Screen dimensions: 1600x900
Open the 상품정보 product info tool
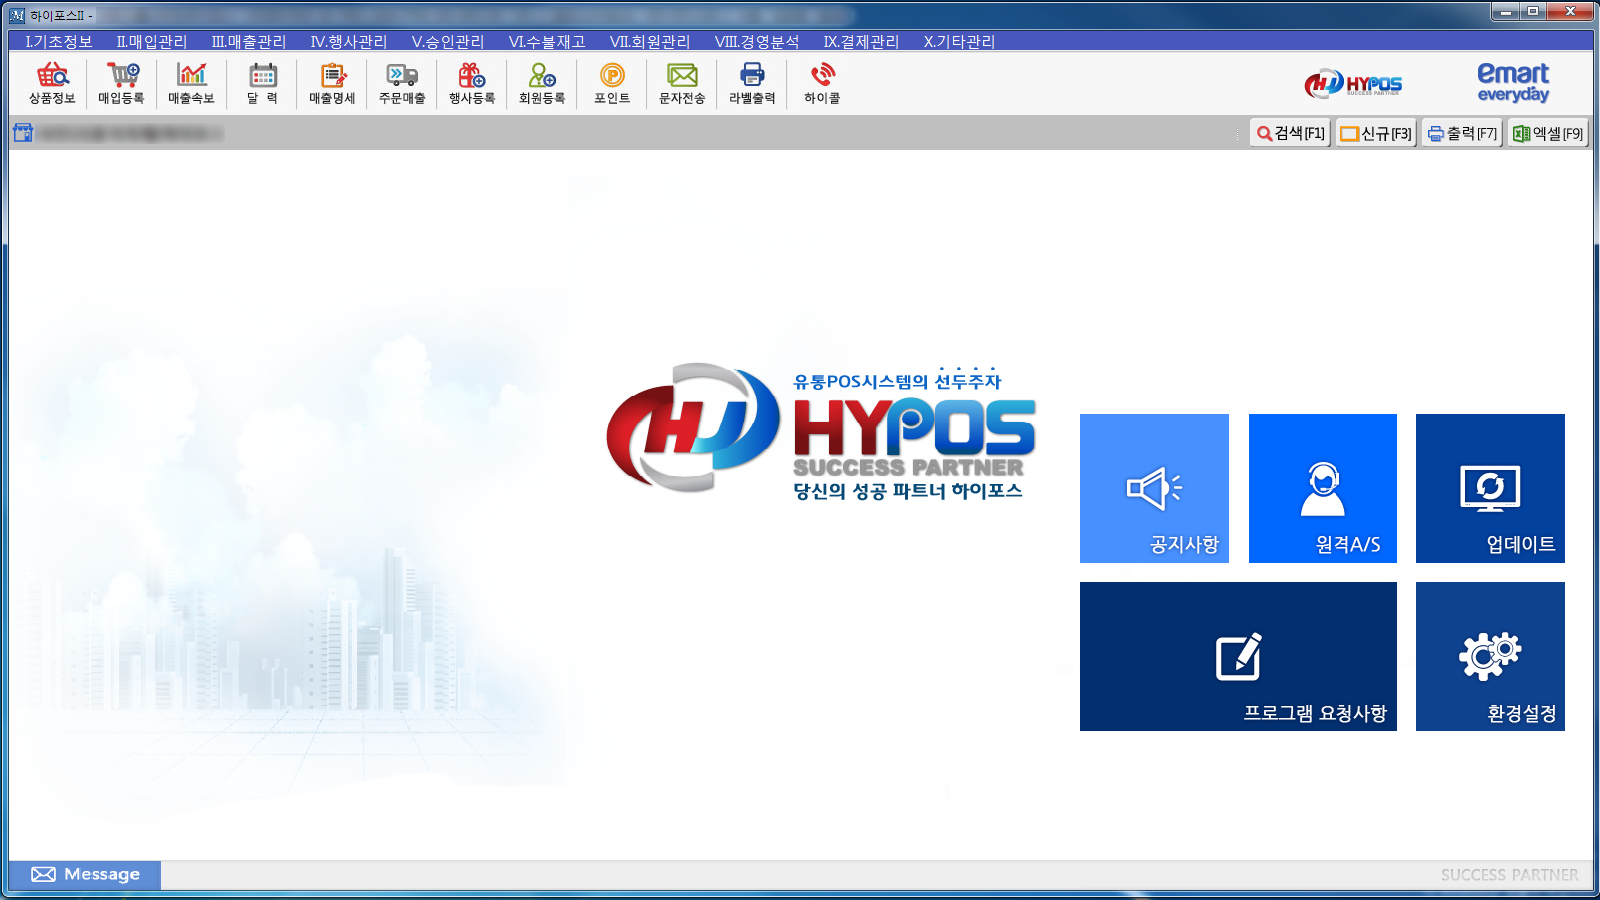pos(52,84)
